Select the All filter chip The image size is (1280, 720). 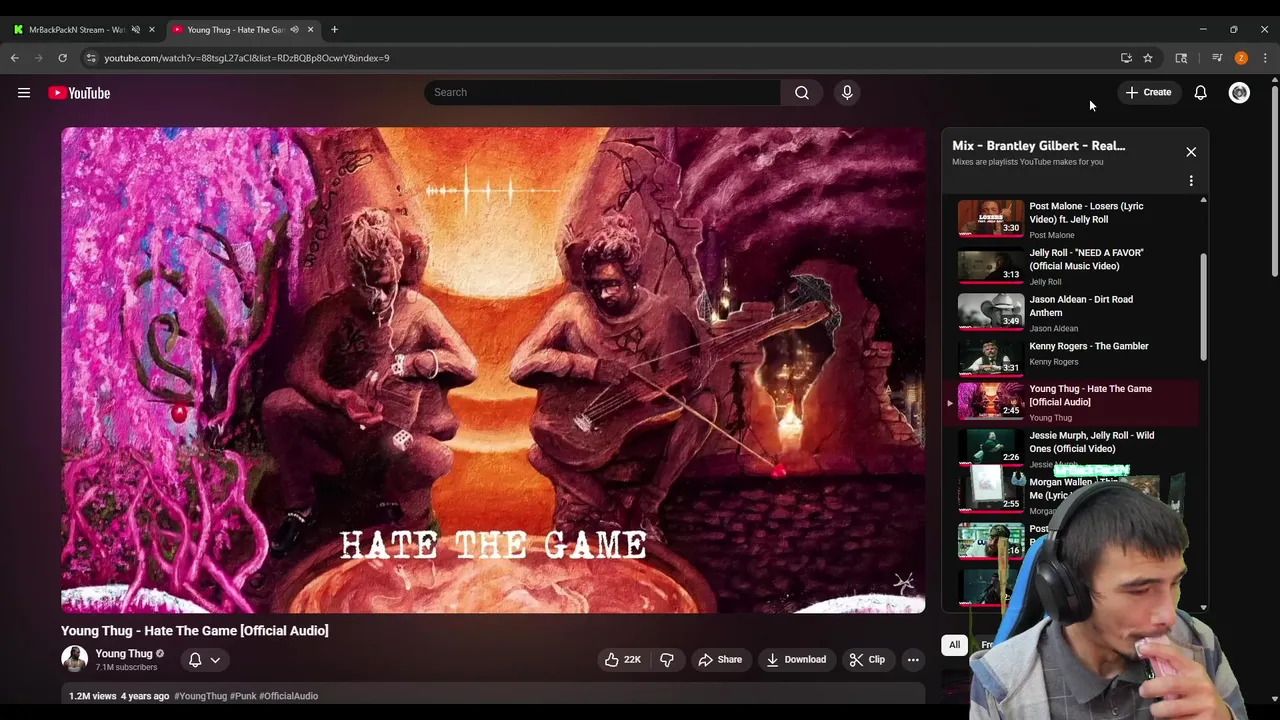point(954,645)
